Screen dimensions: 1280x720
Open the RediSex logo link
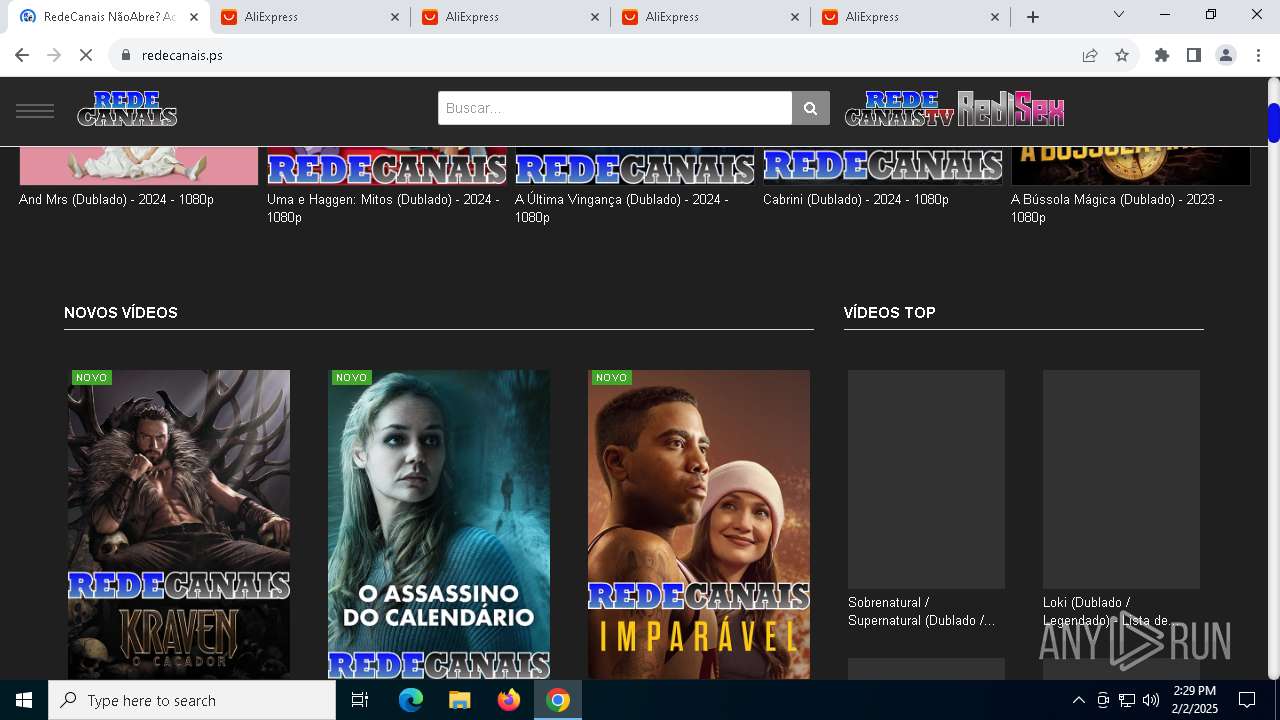[1010, 108]
